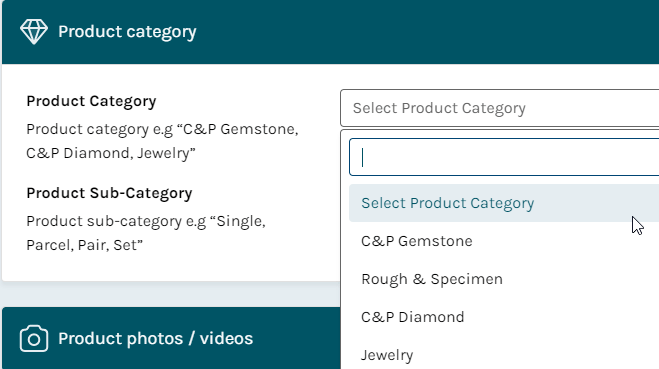Focus the dropdown search text field

[x=504, y=157]
